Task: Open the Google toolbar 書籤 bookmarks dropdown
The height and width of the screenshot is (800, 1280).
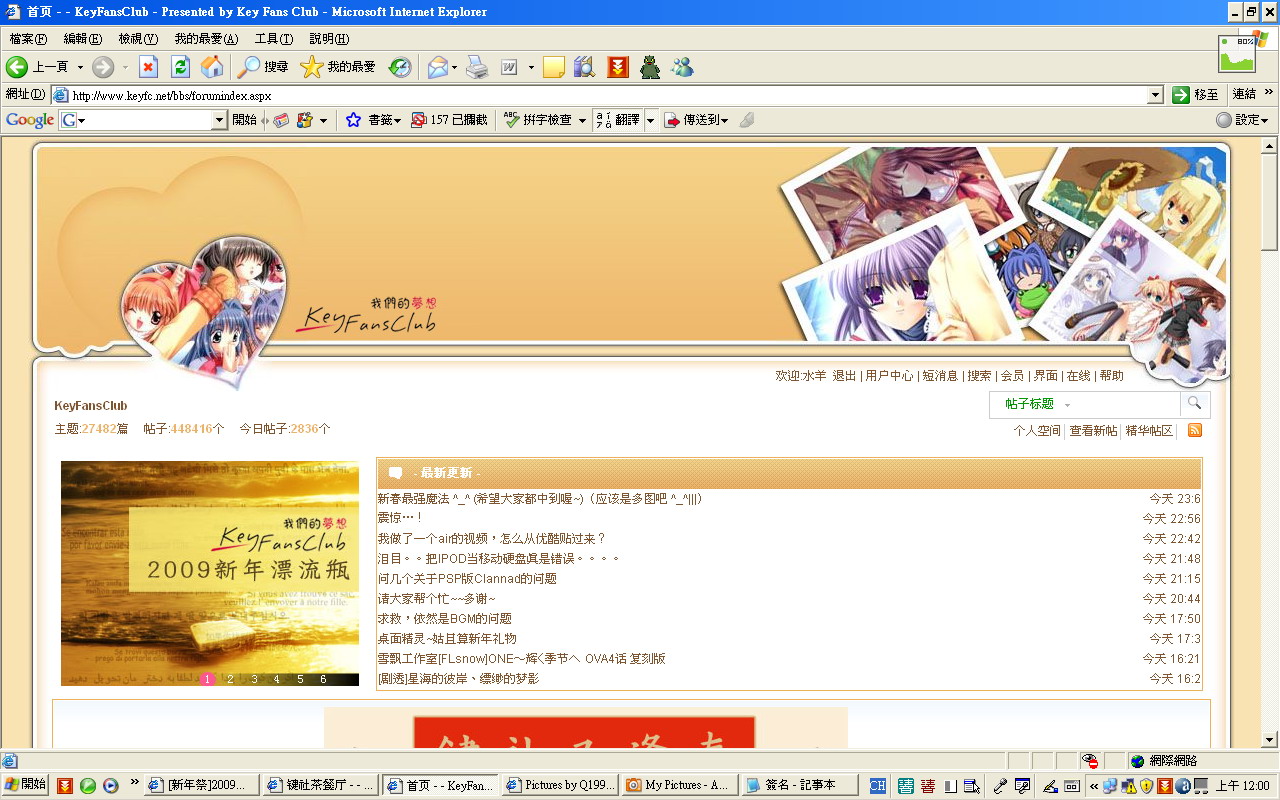Action: click(373, 120)
